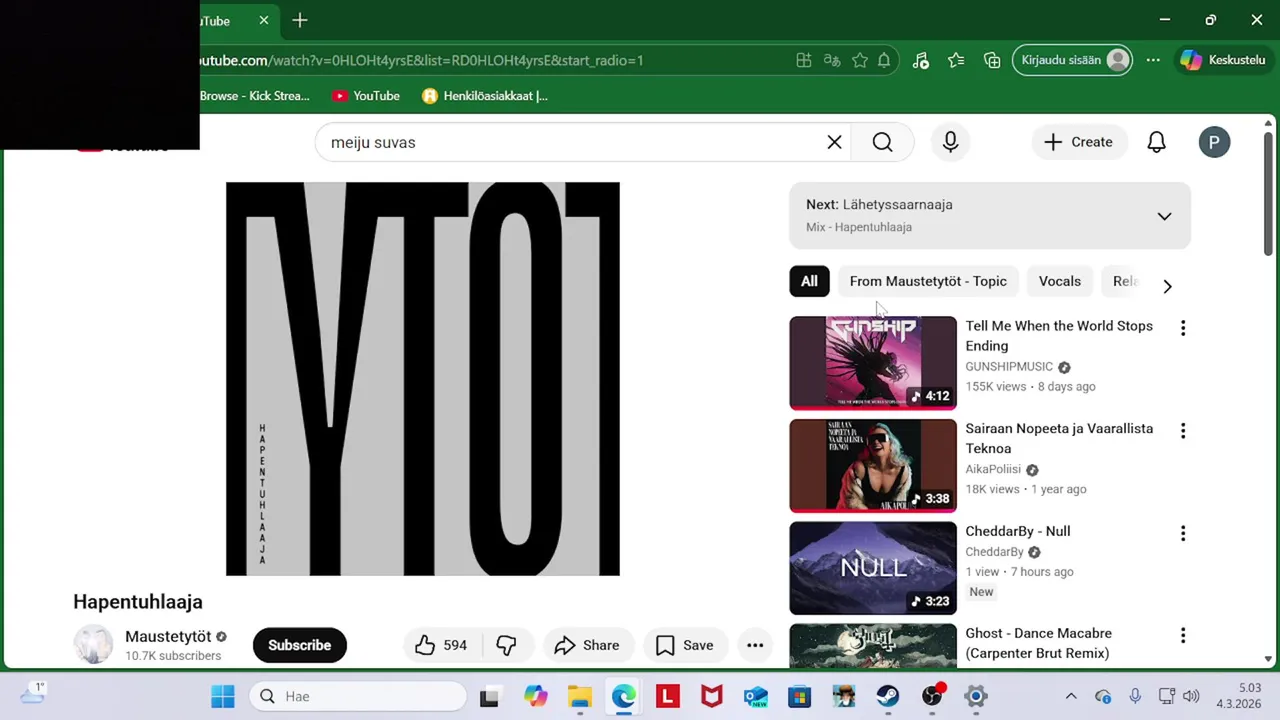1280x720 pixels.
Task: Open options menu for CheddarBy - Null
Action: [x=1183, y=534]
